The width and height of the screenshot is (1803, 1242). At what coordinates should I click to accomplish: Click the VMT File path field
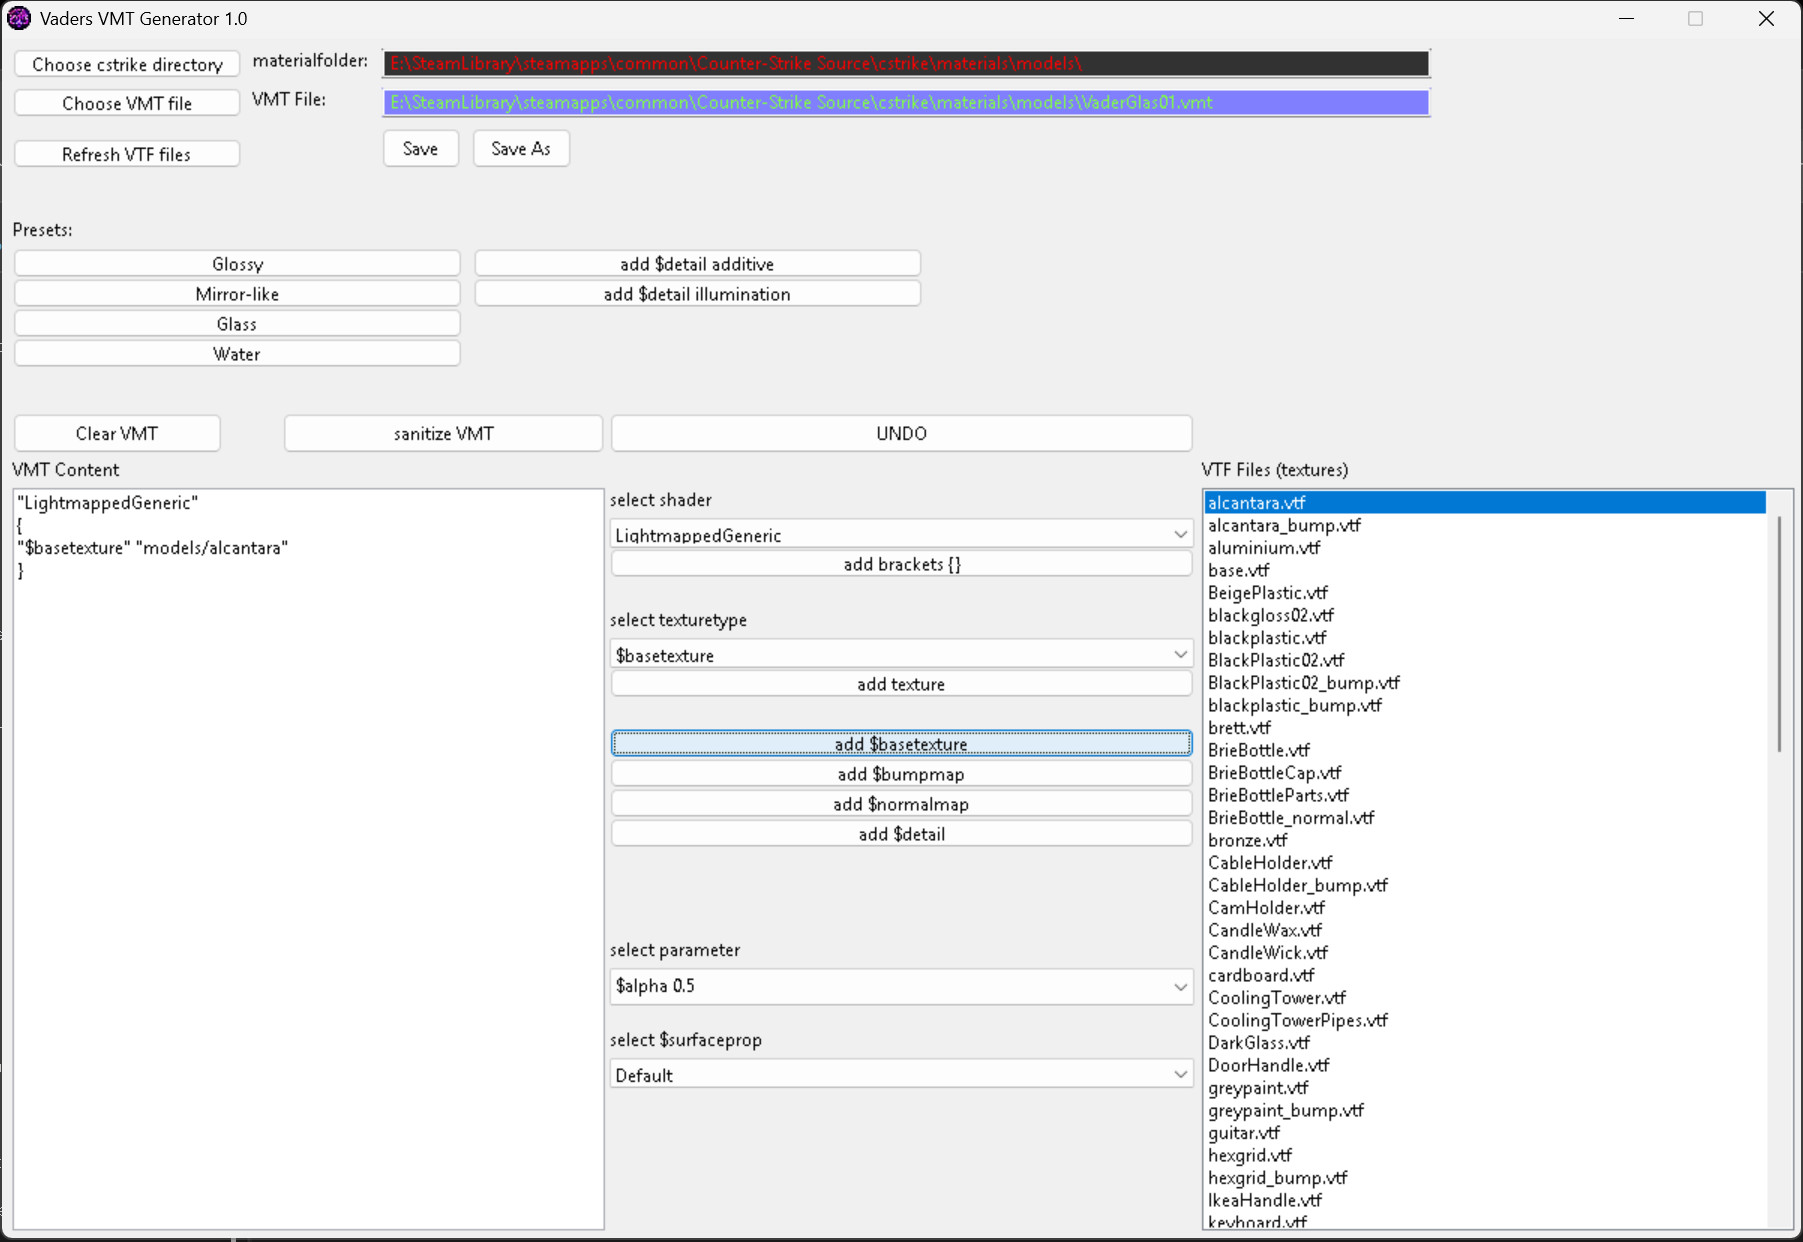click(x=906, y=102)
